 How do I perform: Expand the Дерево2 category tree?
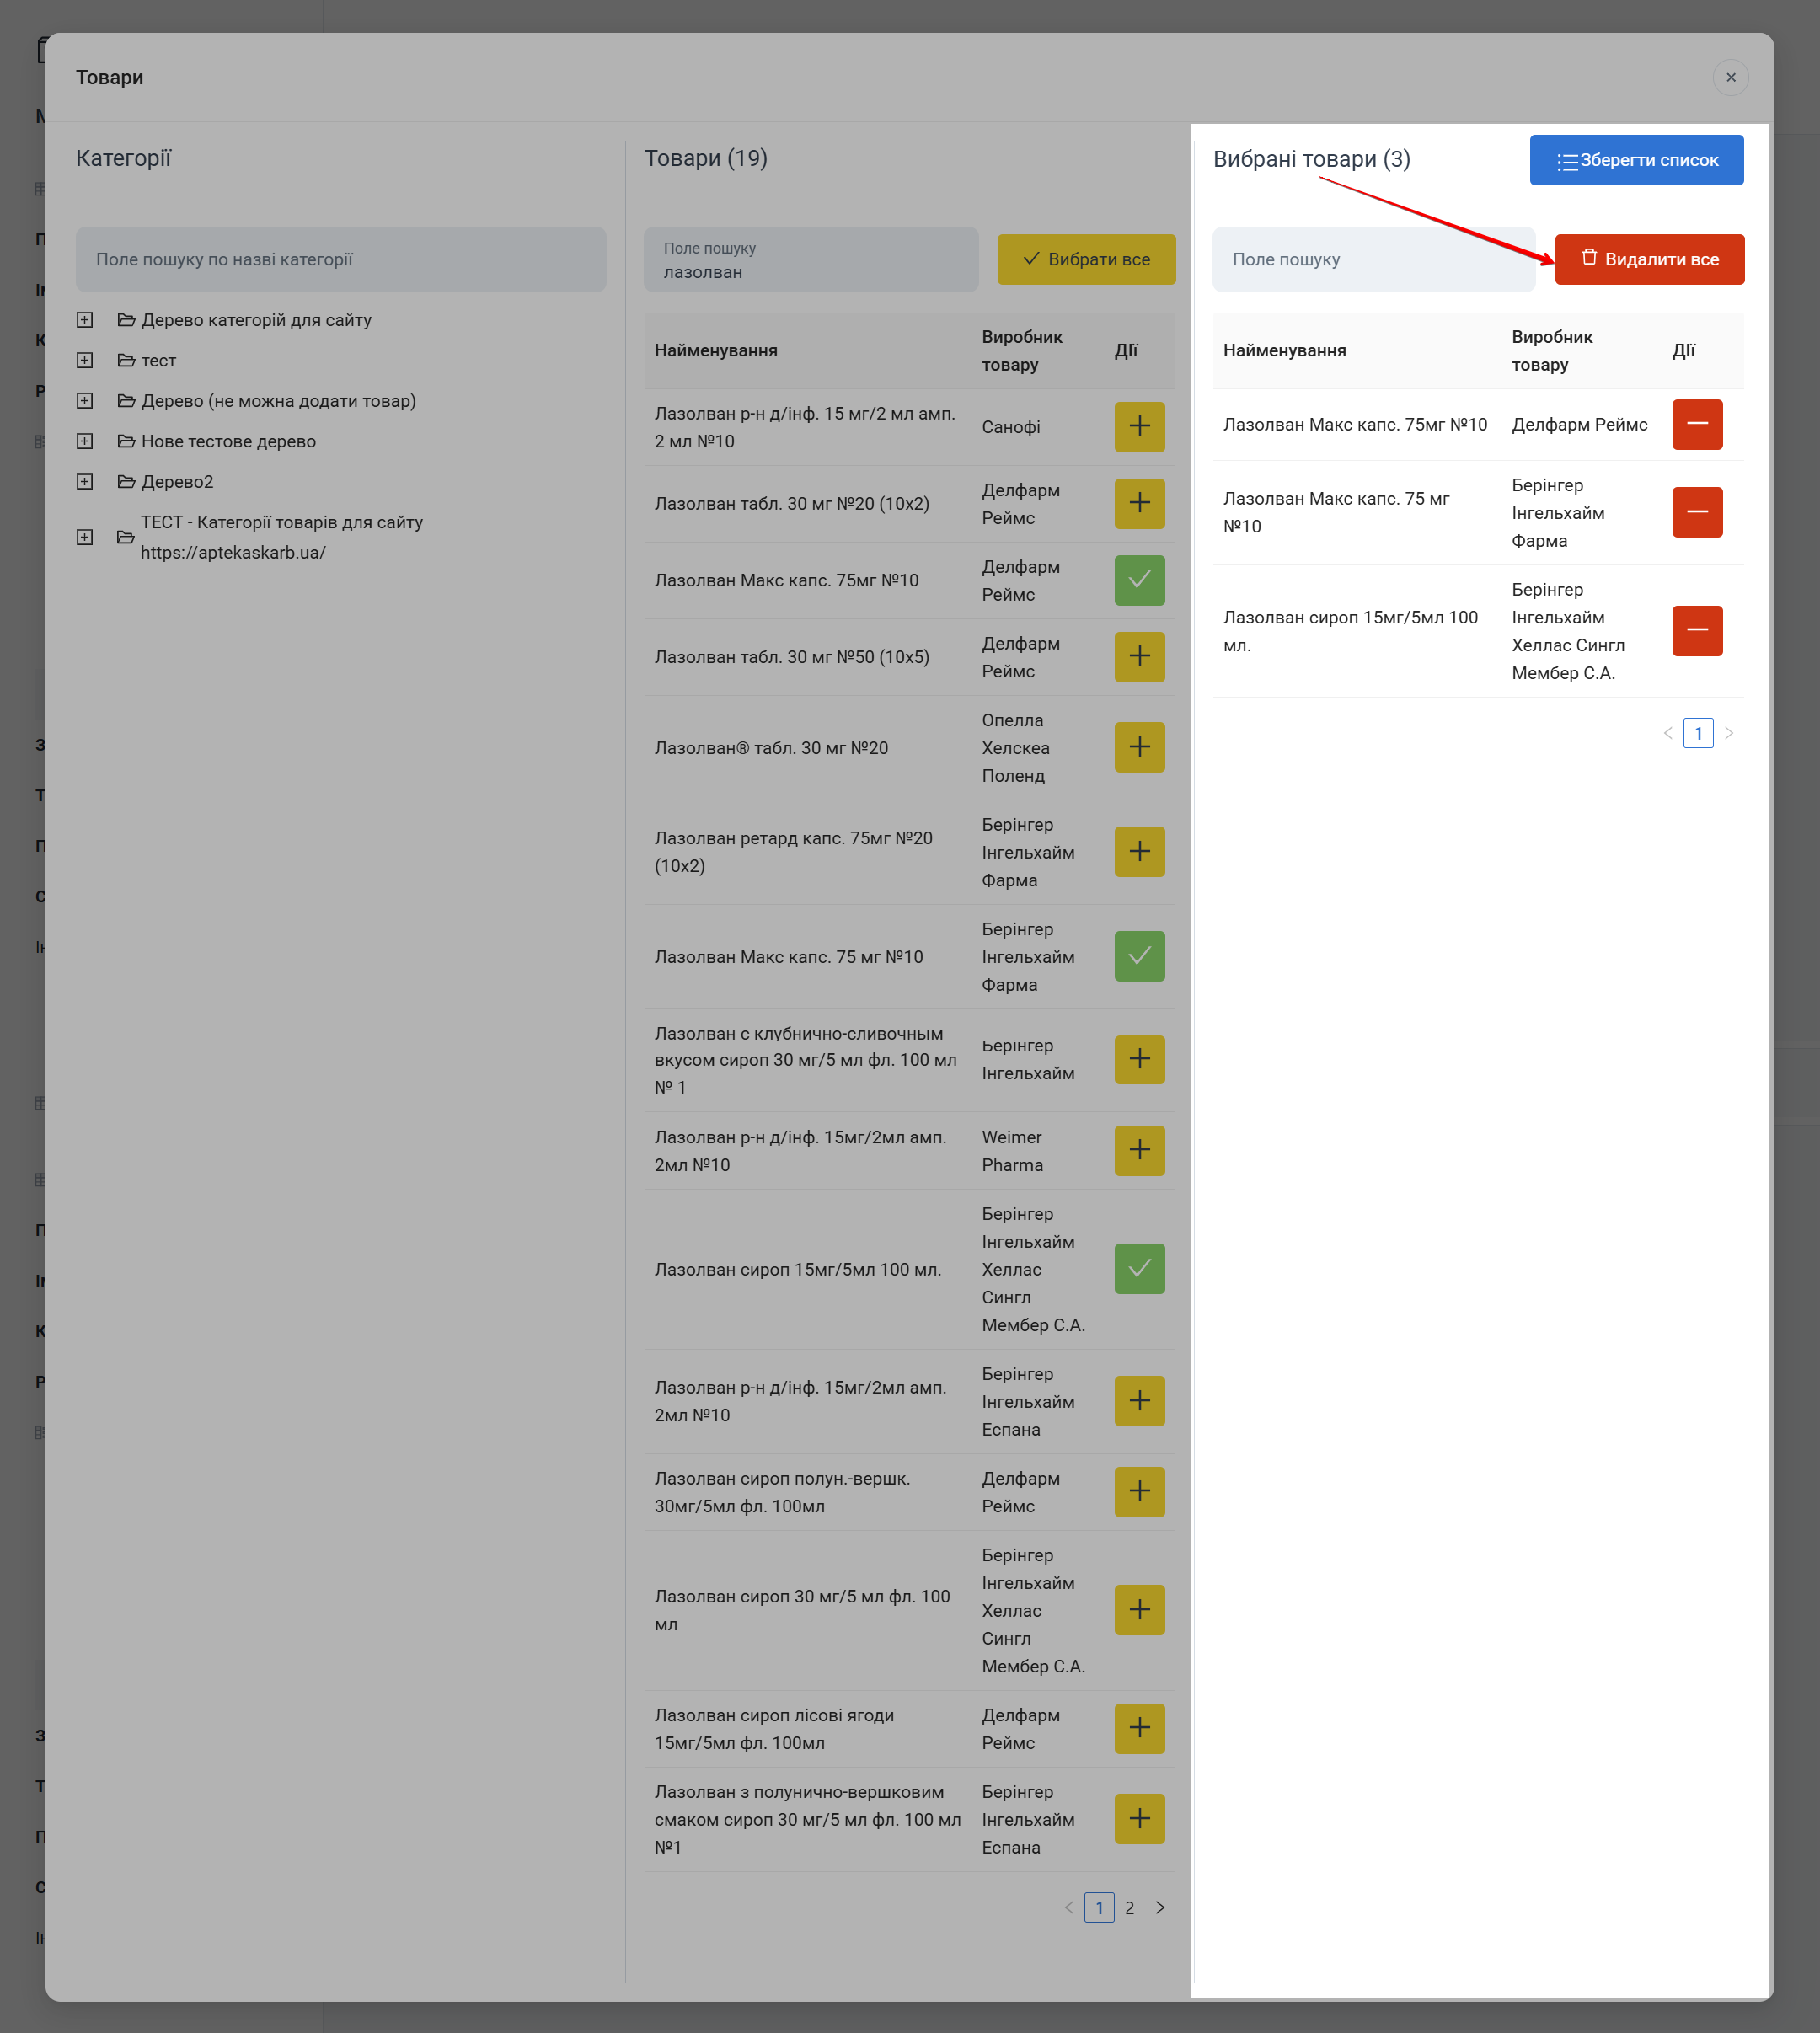pyautogui.click(x=85, y=482)
